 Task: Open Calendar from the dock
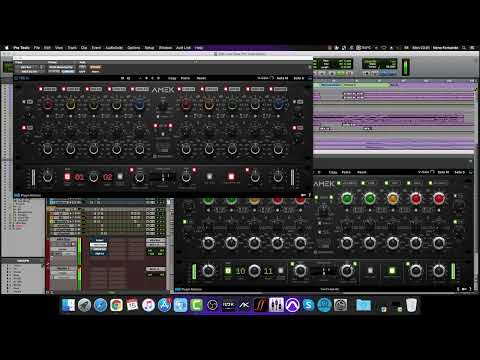click(x=132, y=305)
